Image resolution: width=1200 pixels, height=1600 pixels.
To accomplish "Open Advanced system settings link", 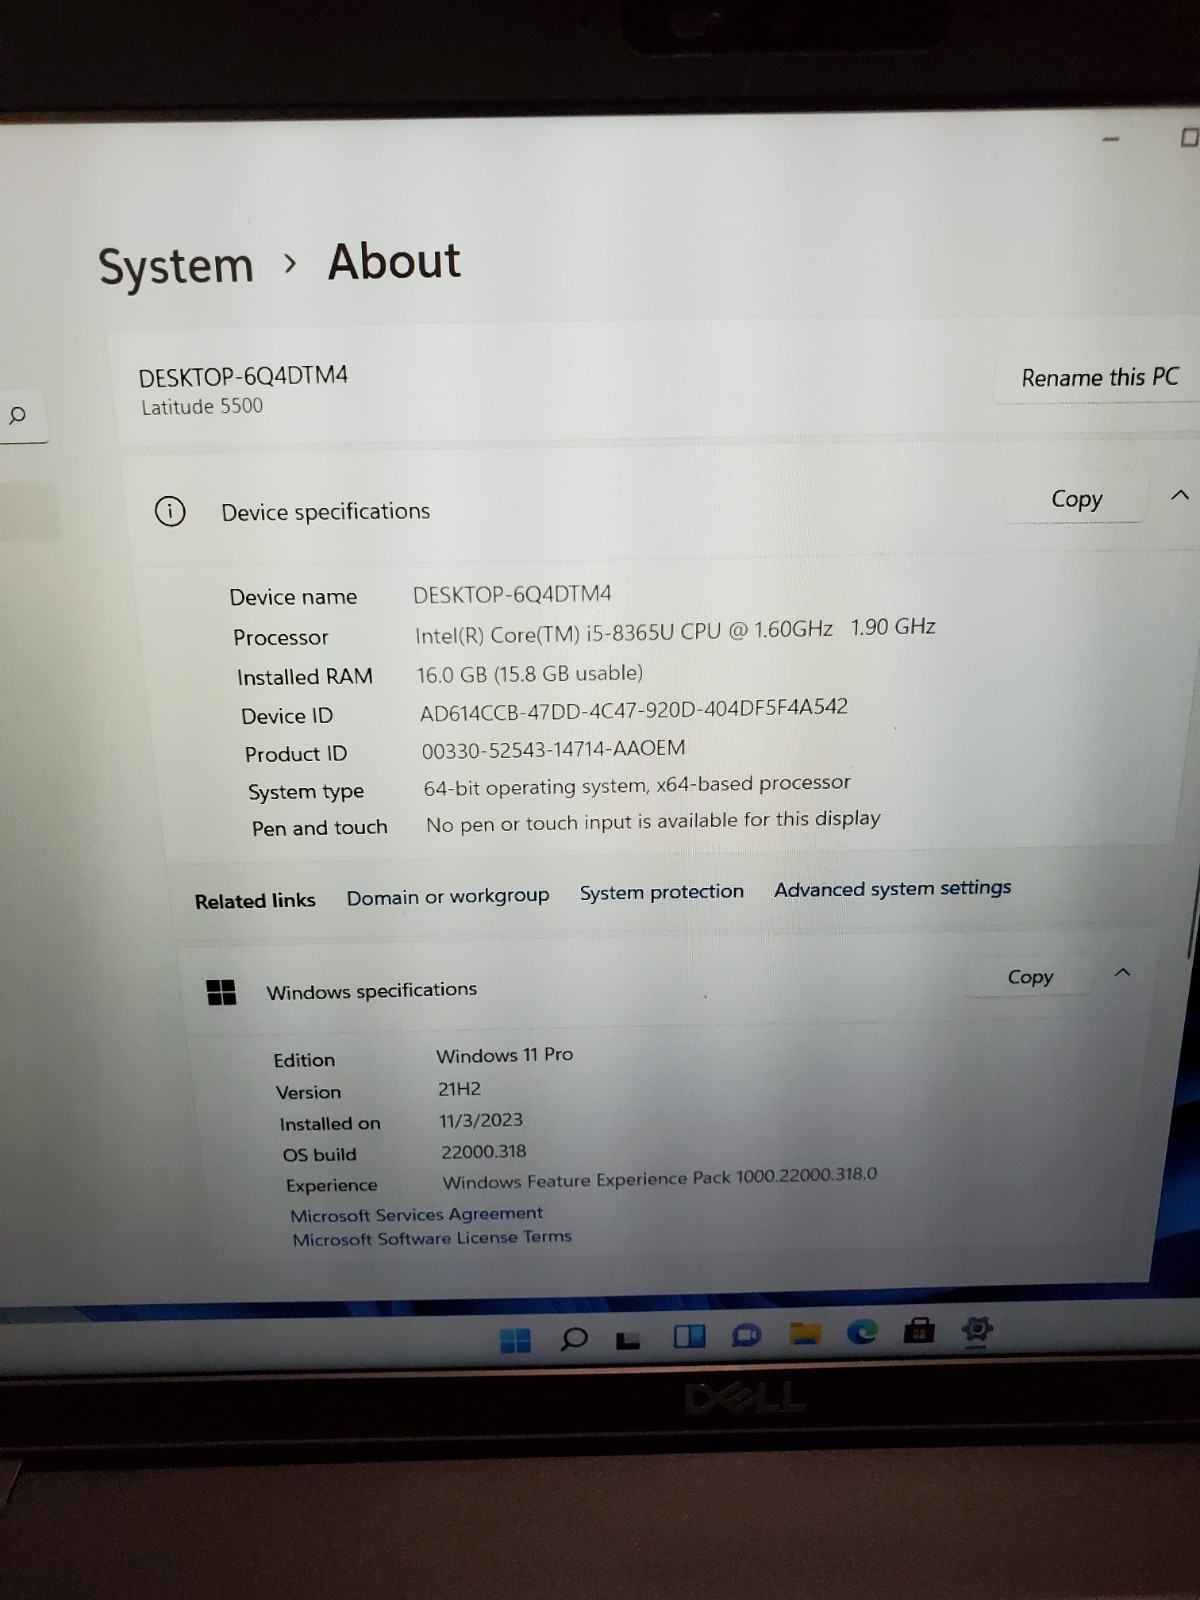I will pyautogui.click(x=892, y=888).
